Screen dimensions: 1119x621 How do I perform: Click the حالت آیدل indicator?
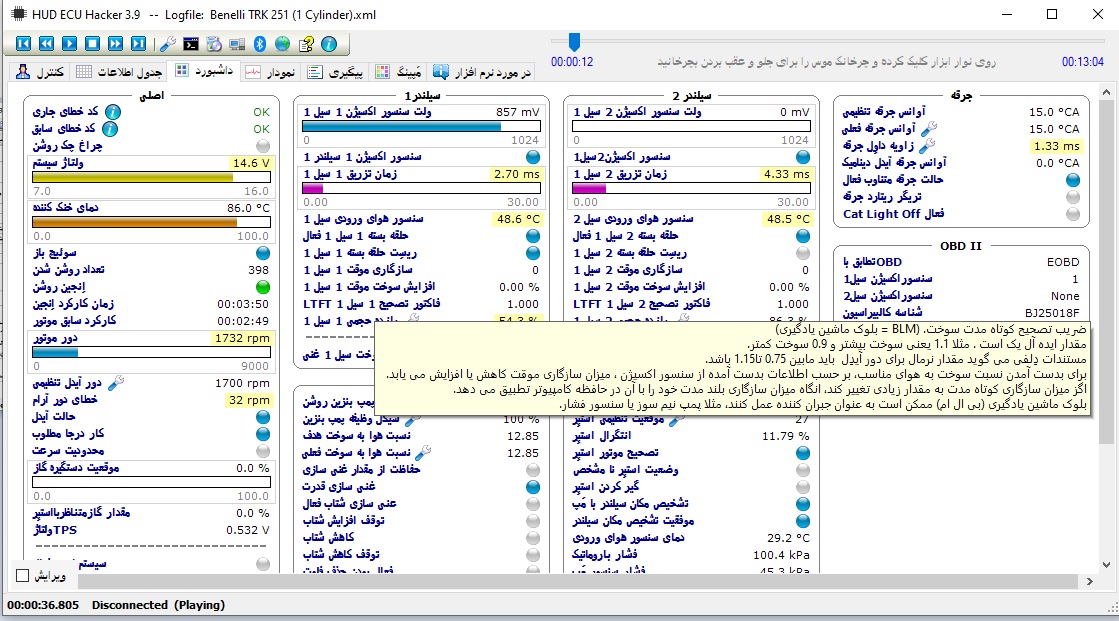pos(263,416)
